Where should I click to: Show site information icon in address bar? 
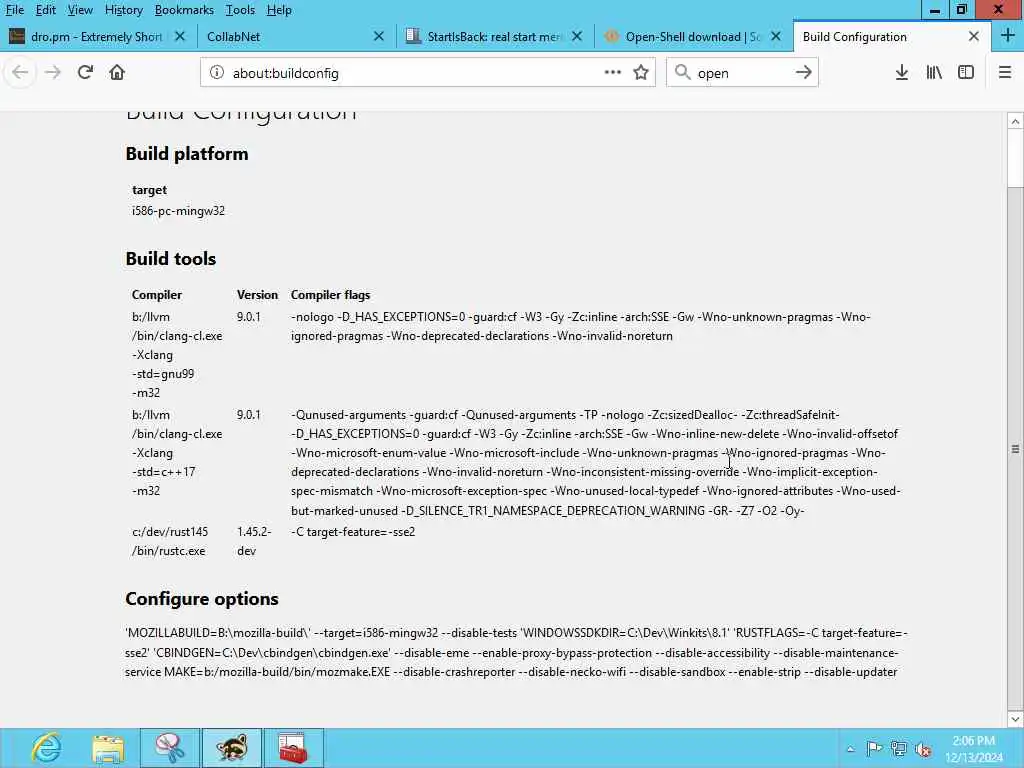click(217, 72)
